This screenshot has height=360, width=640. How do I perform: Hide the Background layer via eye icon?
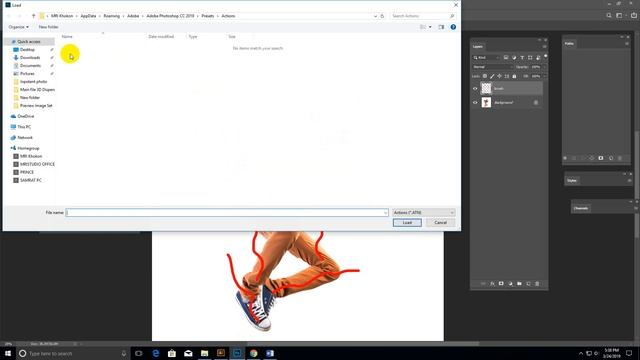(x=475, y=102)
